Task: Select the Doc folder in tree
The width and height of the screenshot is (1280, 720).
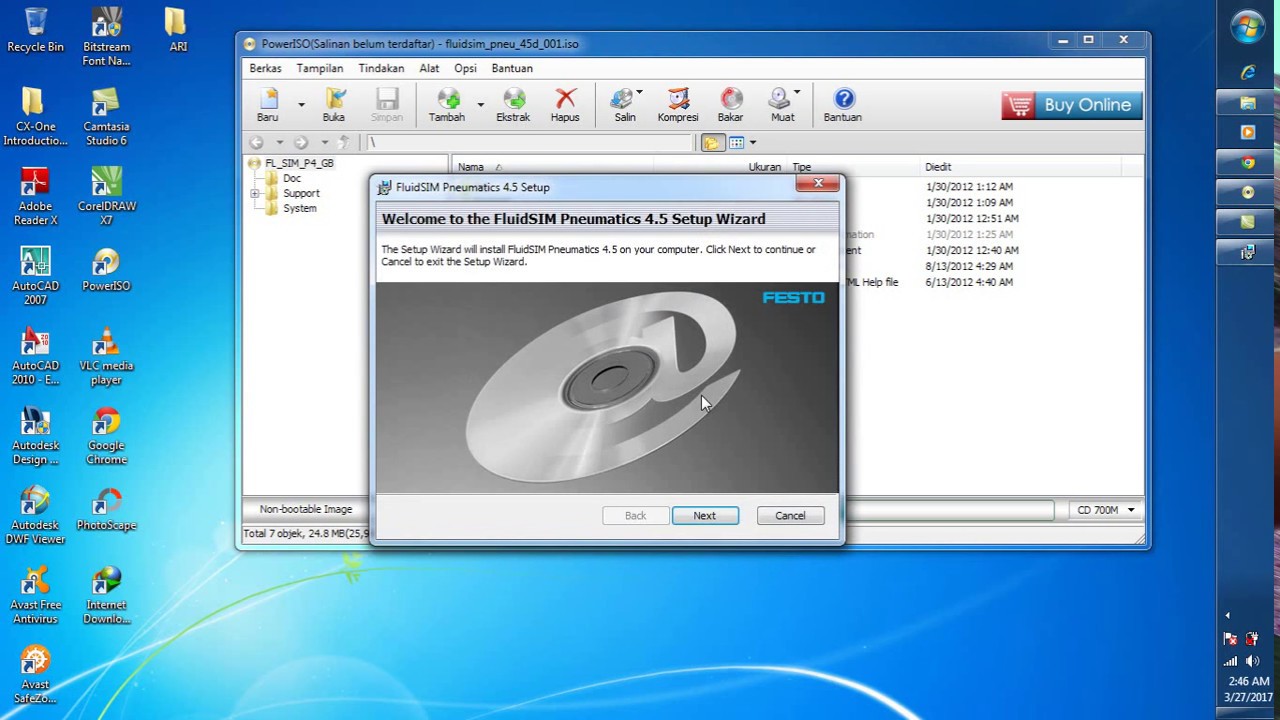Action: (x=291, y=178)
